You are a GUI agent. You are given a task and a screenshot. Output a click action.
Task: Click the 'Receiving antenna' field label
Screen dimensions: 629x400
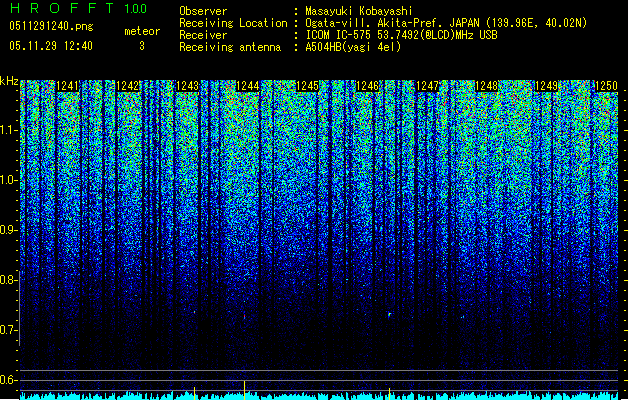point(230,47)
